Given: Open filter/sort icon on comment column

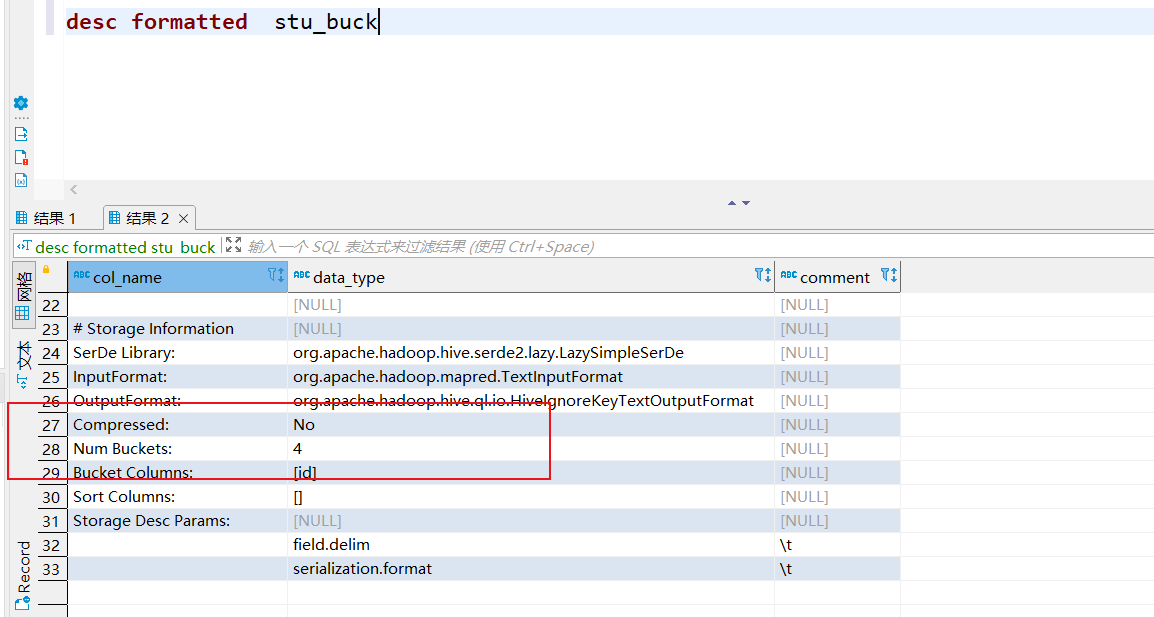Looking at the screenshot, I should (x=889, y=275).
